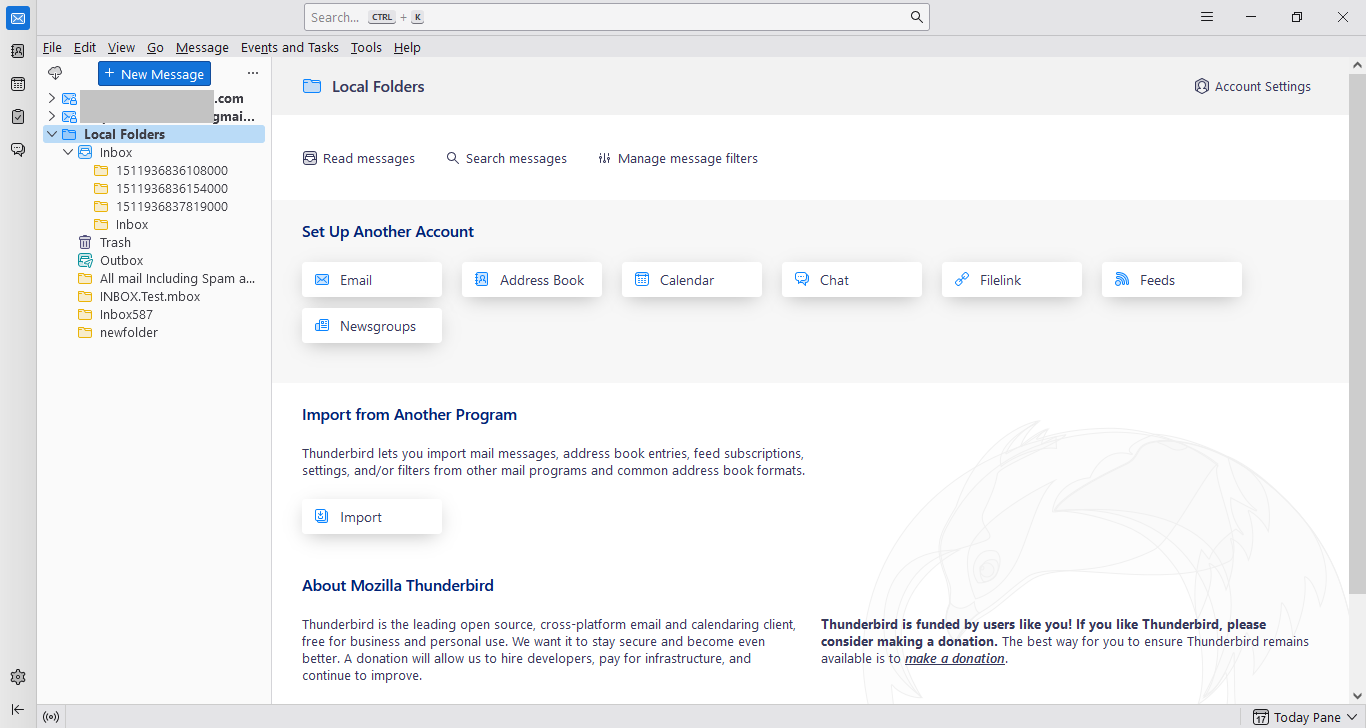Set up a Chat account
This screenshot has width=1366, height=728.
852,280
